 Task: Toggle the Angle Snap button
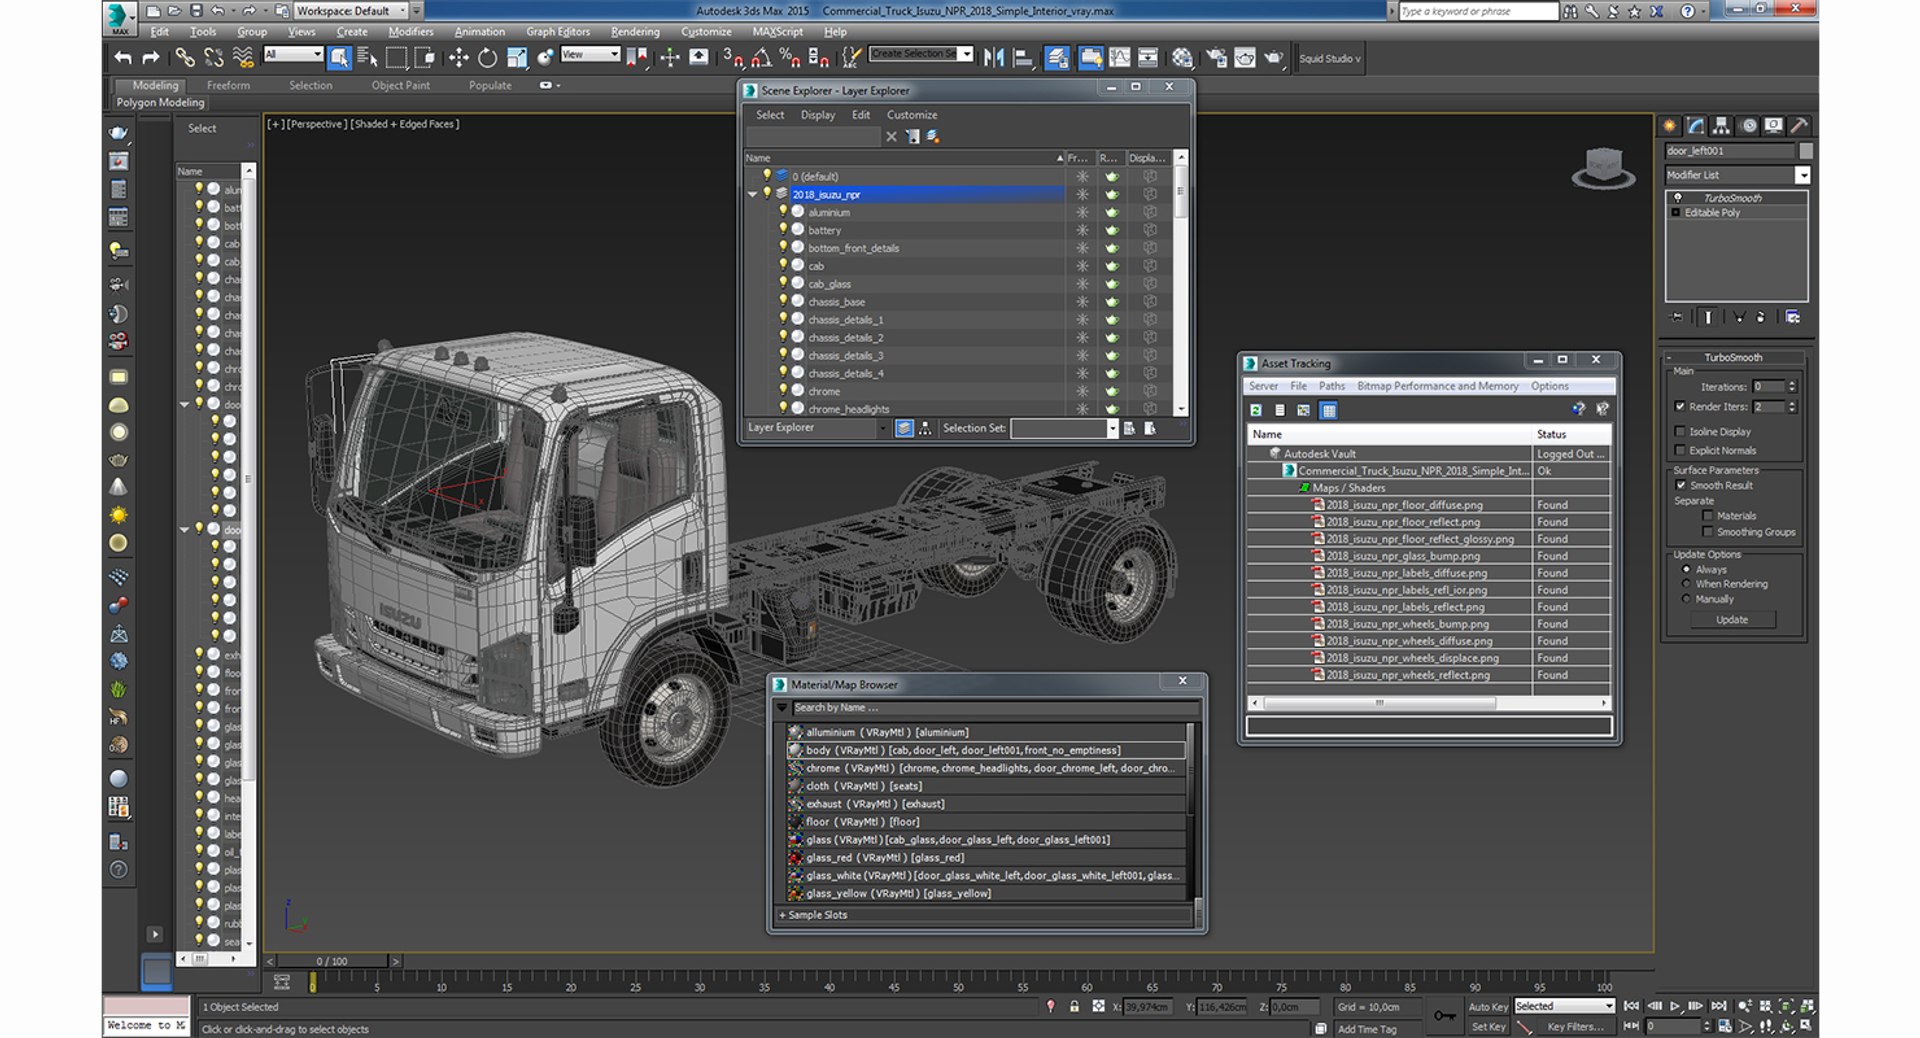761,58
